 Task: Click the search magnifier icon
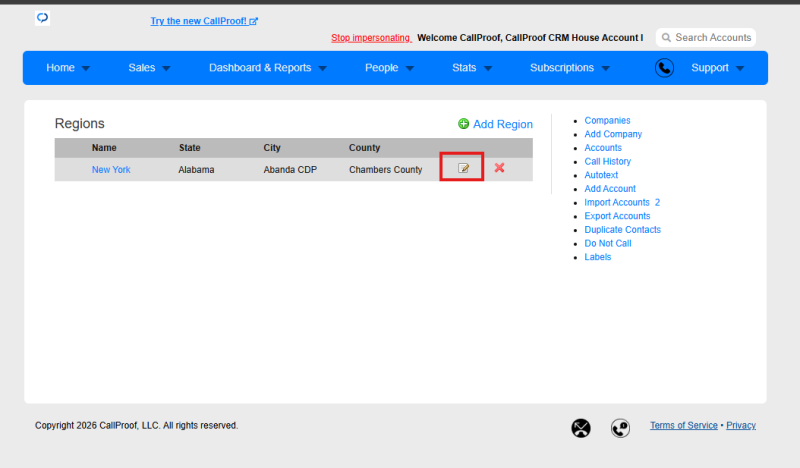(666, 37)
